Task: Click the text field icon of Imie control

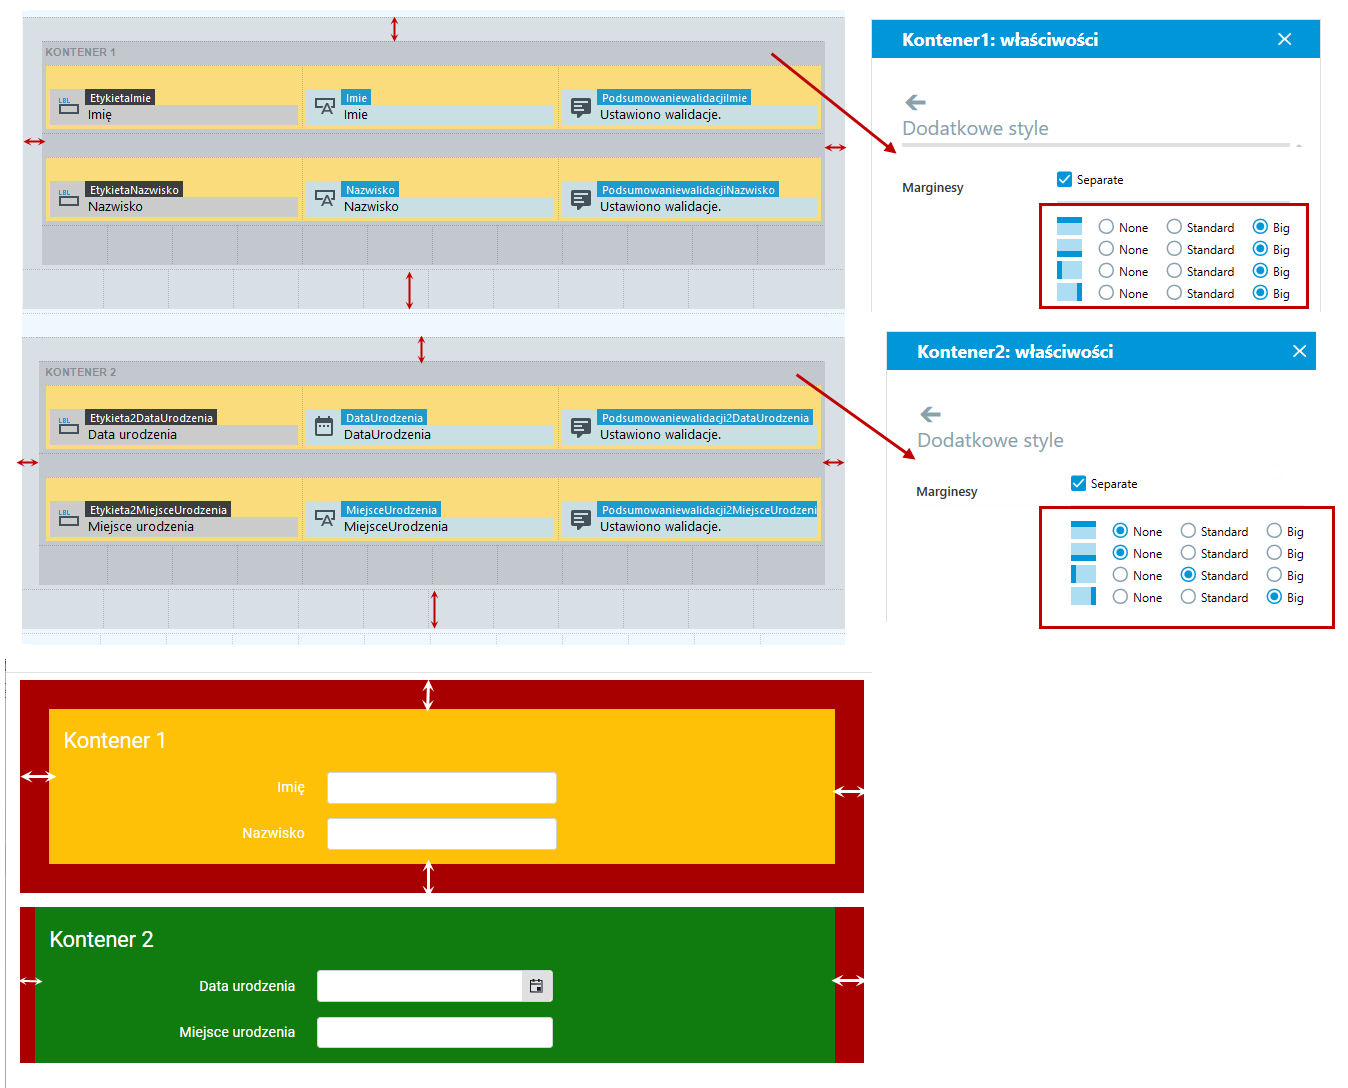Action: click(x=325, y=106)
